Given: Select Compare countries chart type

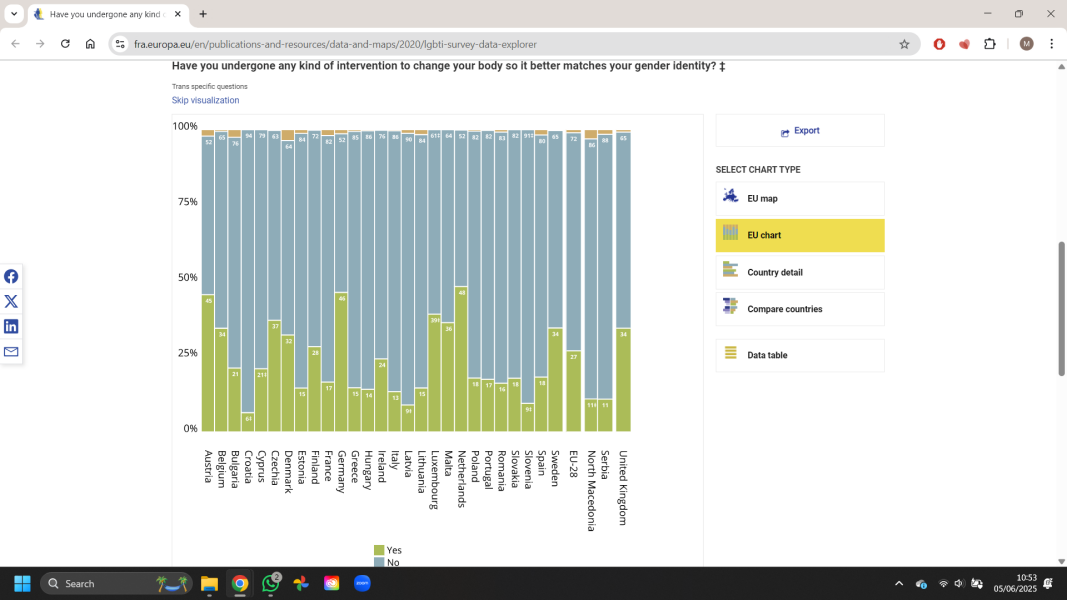Looking at the screenshot, I should click(x=799, y=309).
